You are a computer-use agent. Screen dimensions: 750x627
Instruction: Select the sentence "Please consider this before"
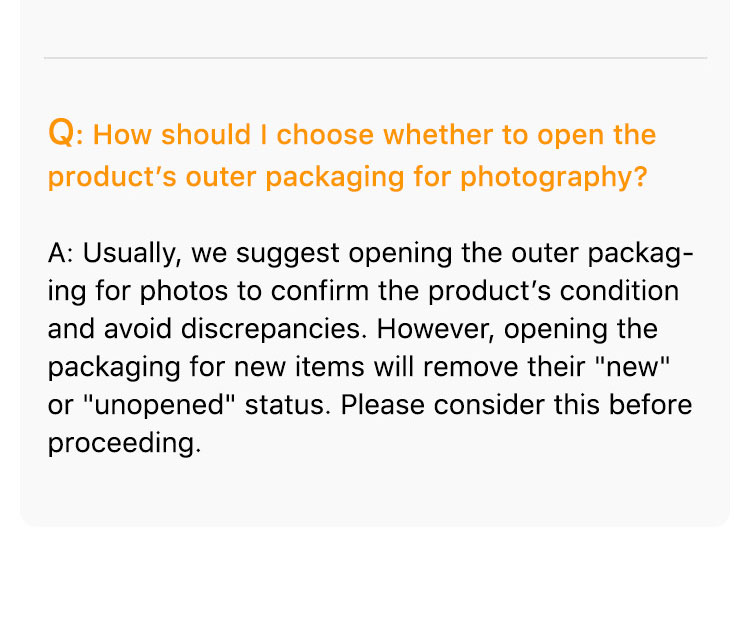[x=517, y=405]
